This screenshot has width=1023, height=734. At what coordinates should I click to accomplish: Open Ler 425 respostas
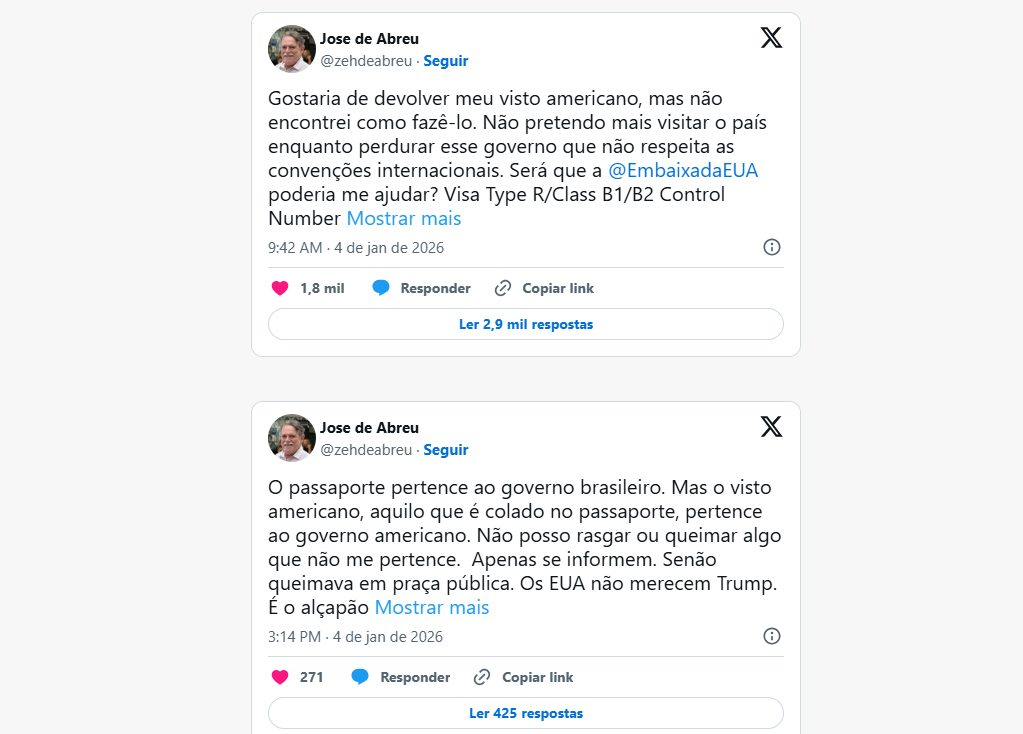525,713
